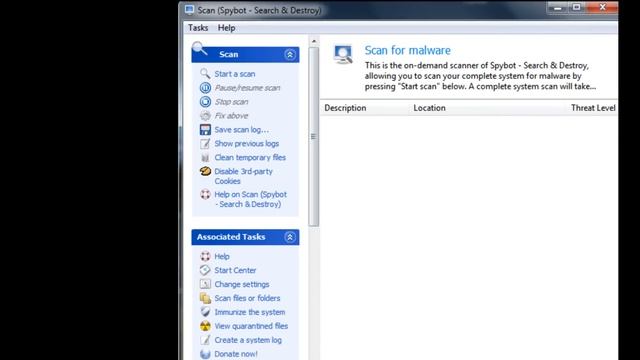Click the Change settings link
Screen dimensions: 640x360
pos(242,284)
